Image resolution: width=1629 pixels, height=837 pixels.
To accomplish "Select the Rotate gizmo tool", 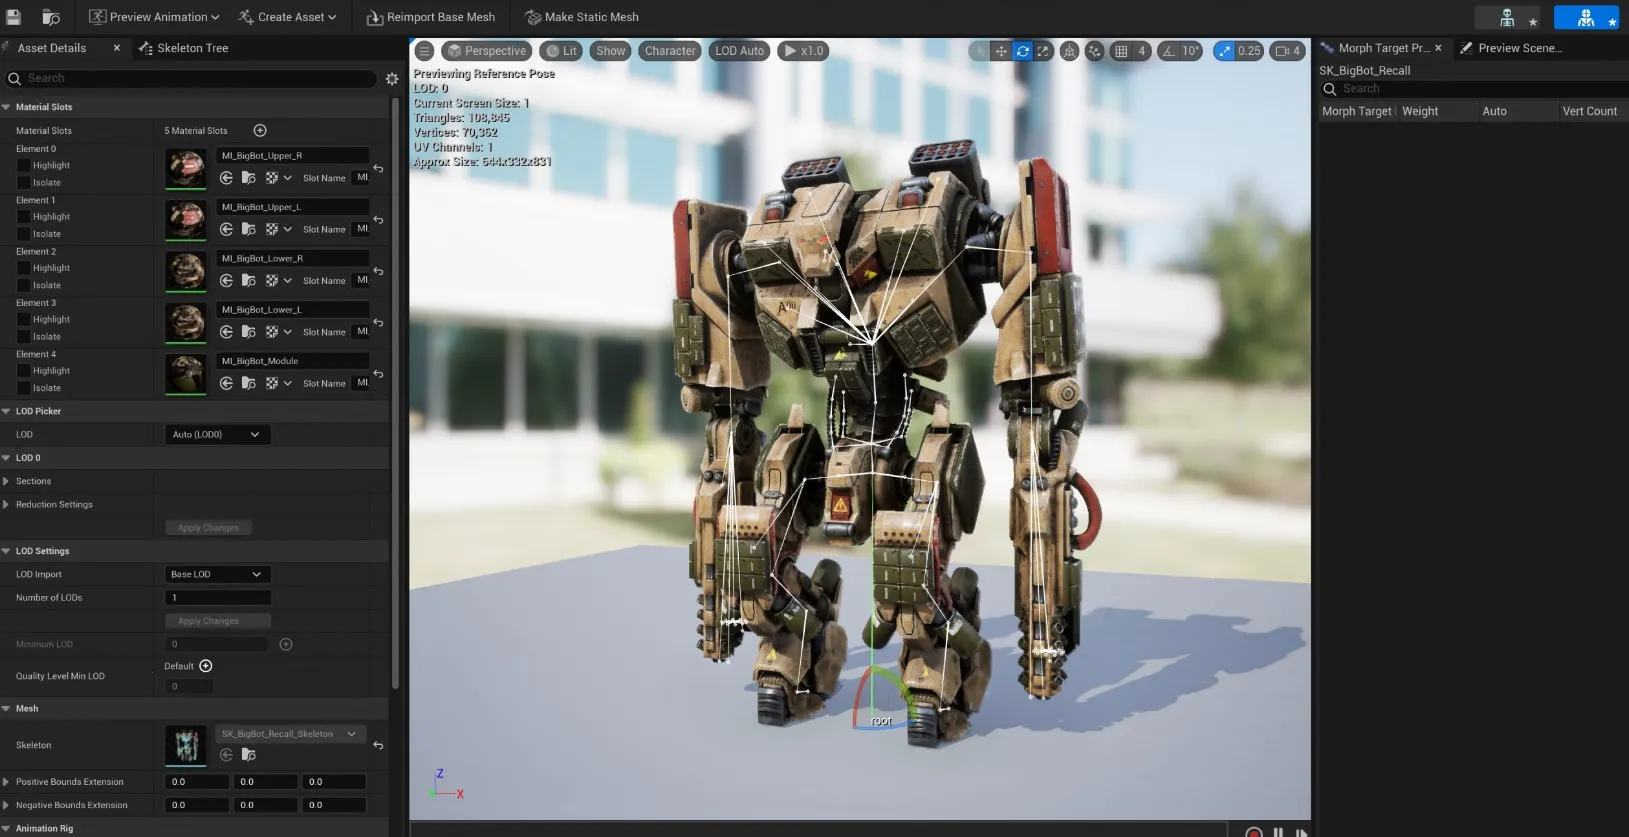I will click(x=1022, y=51).
